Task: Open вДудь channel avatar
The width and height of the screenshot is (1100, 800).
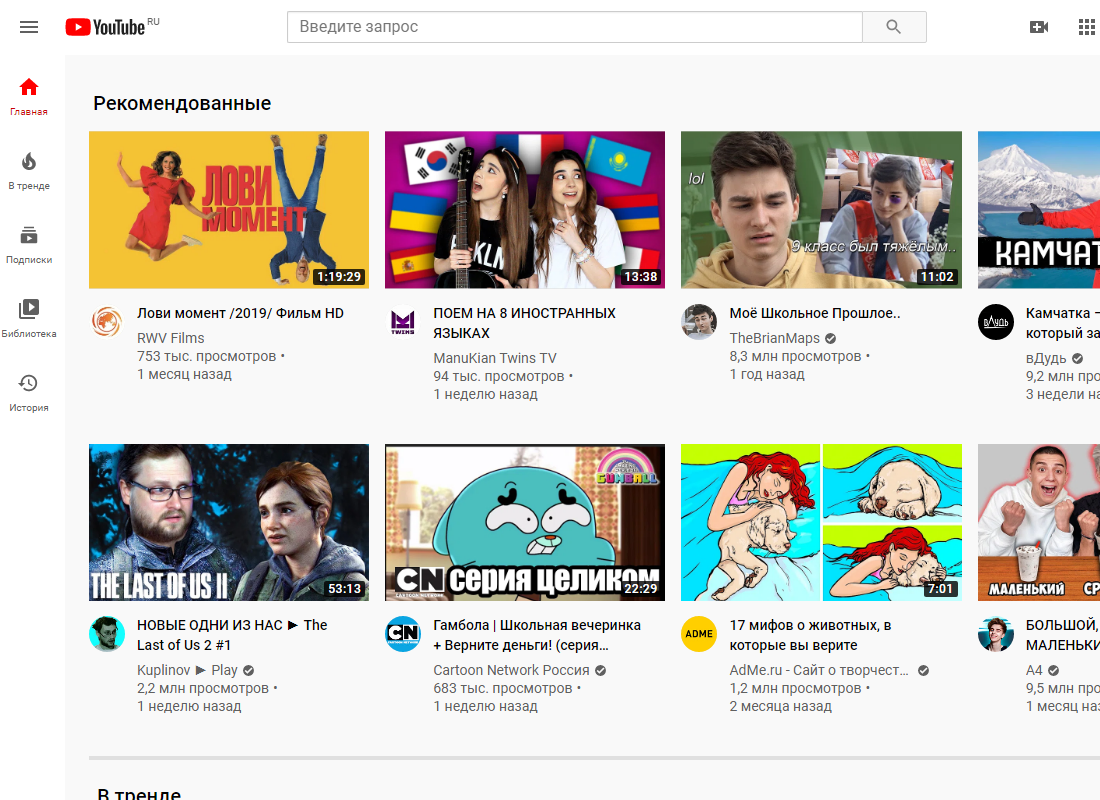Action: pos(995,321)
